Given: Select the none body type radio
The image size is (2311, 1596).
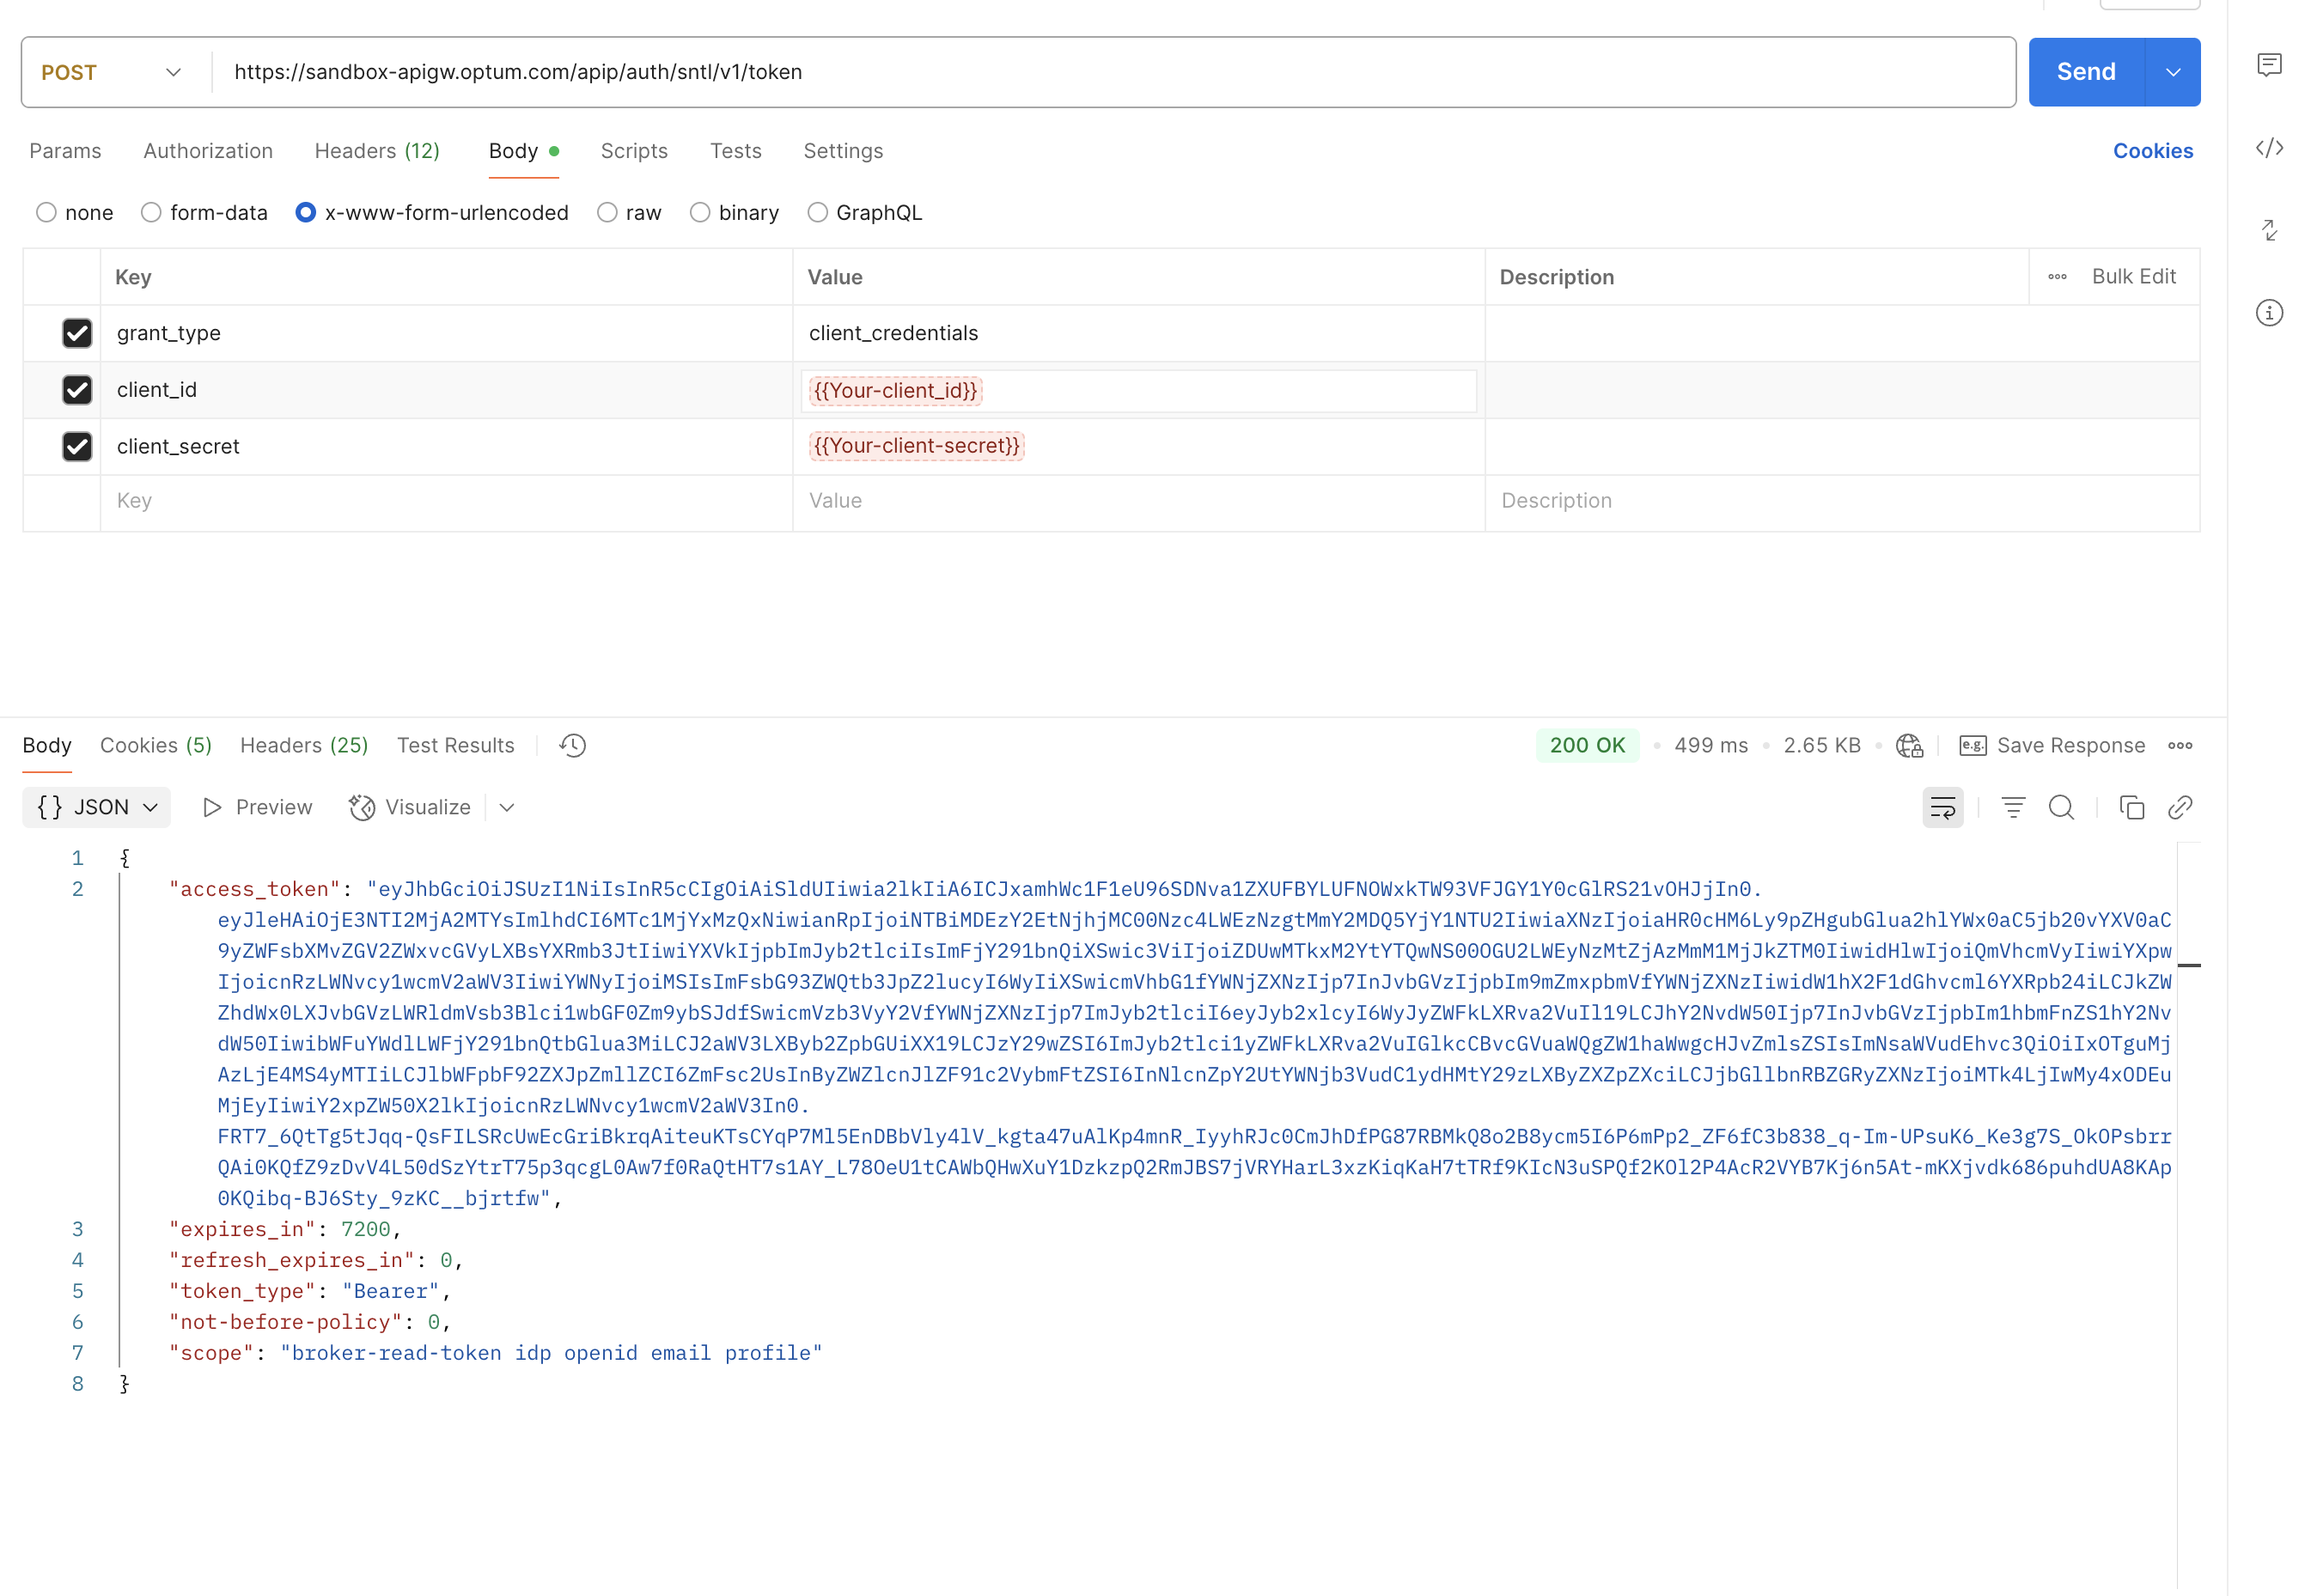Looking at the screenshot, I should coord(46,212).
